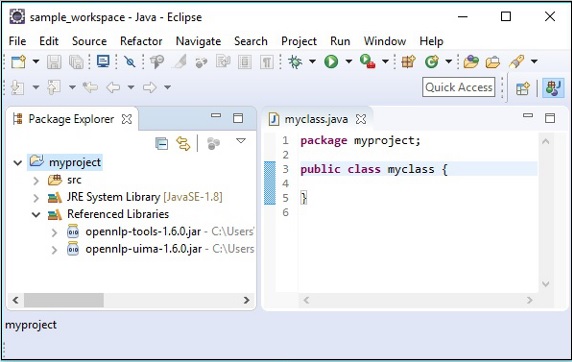This screenshot has height=362, width=572.
Task: Open the Window menu
Action: tap(385, 41)
